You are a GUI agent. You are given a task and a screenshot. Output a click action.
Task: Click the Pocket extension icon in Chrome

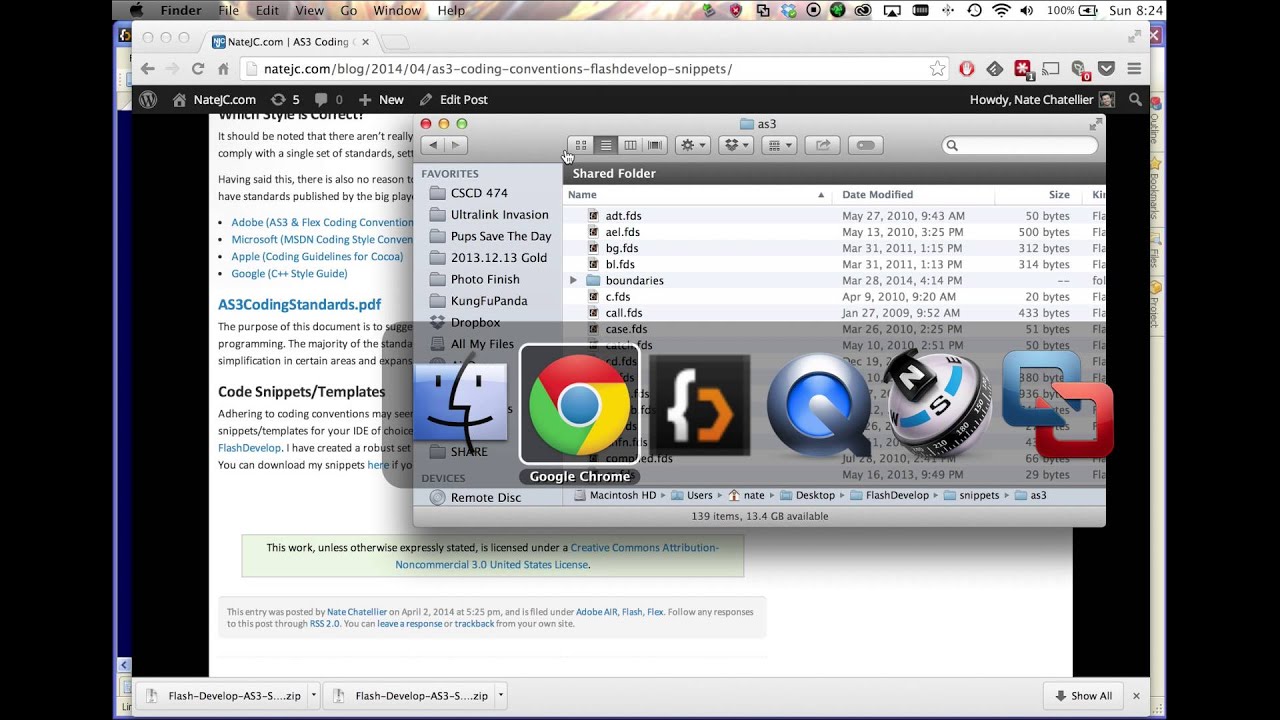coord(1107,69)
